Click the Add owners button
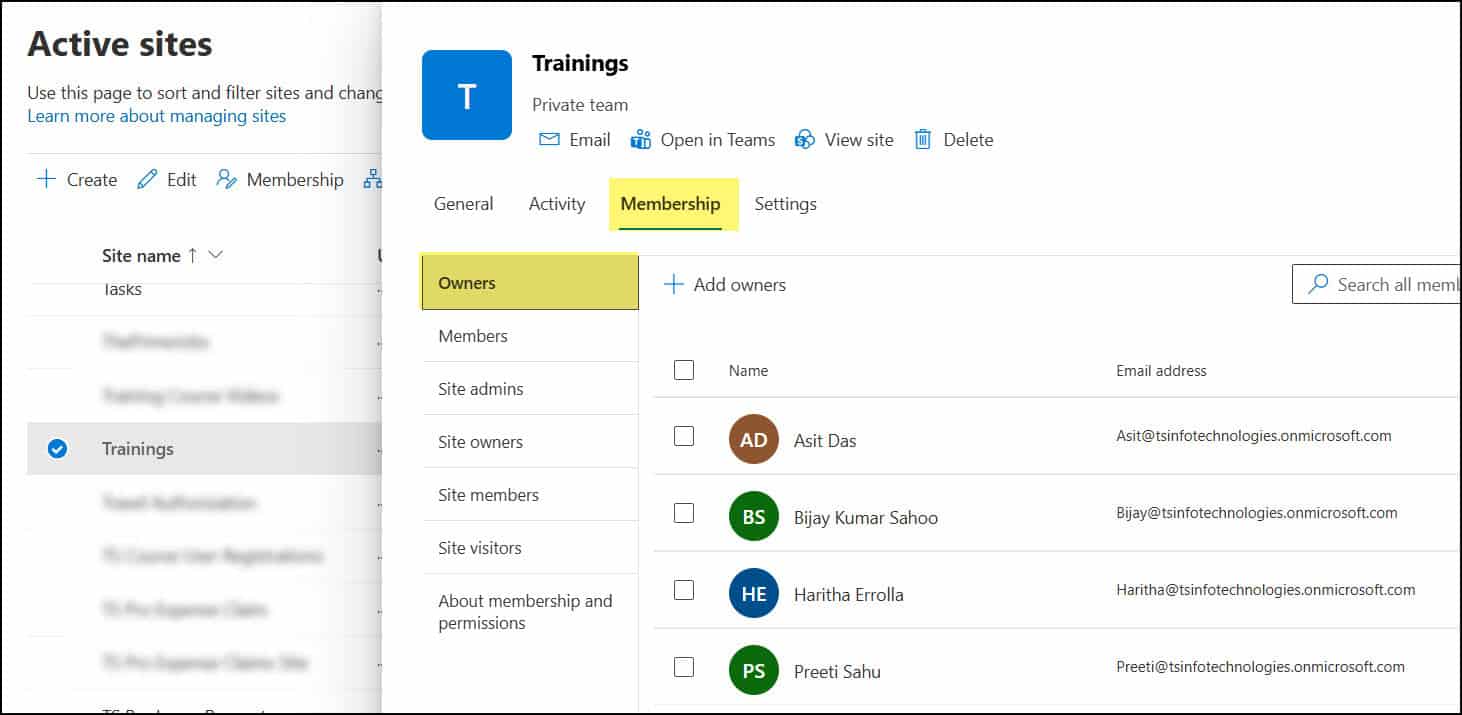This screenshot has height=715, width=1462. coord(724,284)
